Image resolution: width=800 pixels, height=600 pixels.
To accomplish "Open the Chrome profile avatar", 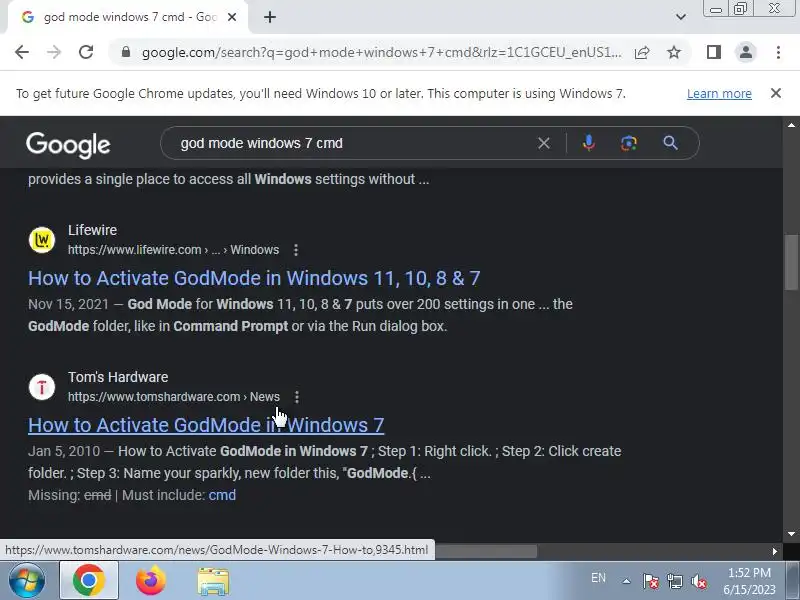I will pyautogui.click(x=745, y=52).
